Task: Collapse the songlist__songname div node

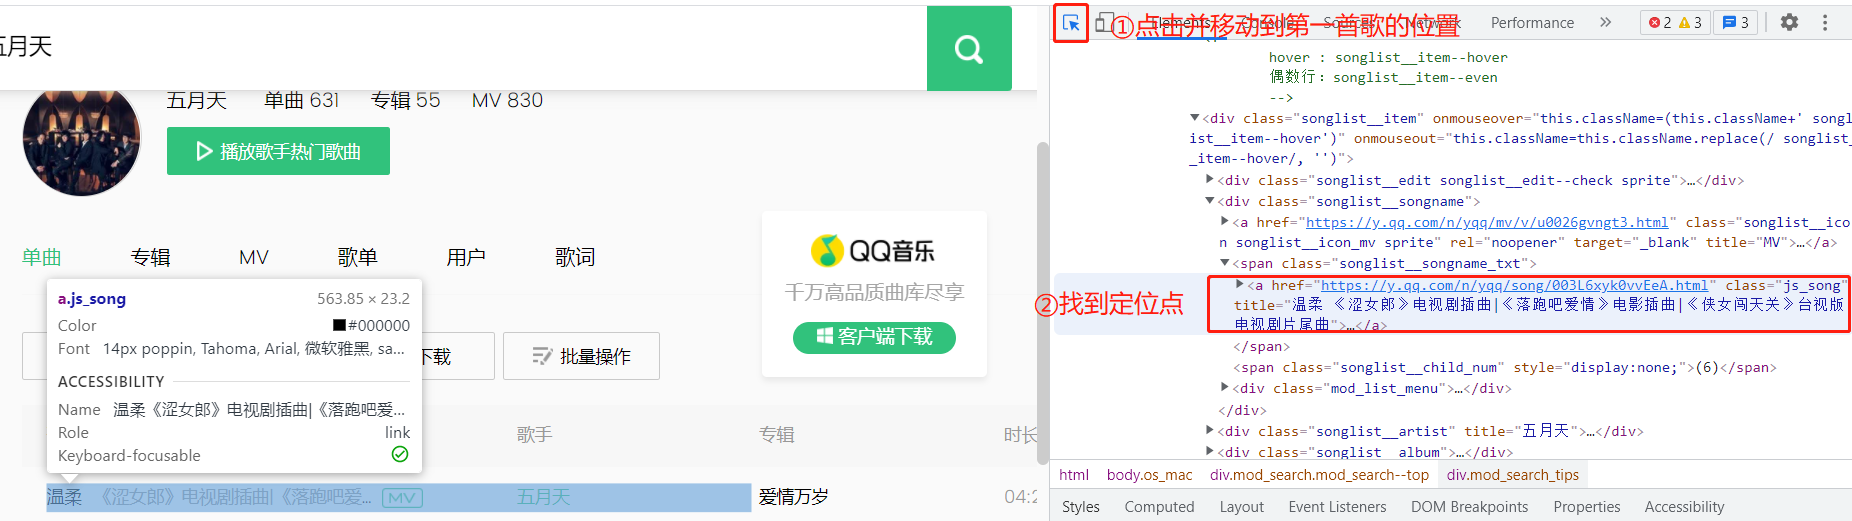Action: pos(1210,201)
